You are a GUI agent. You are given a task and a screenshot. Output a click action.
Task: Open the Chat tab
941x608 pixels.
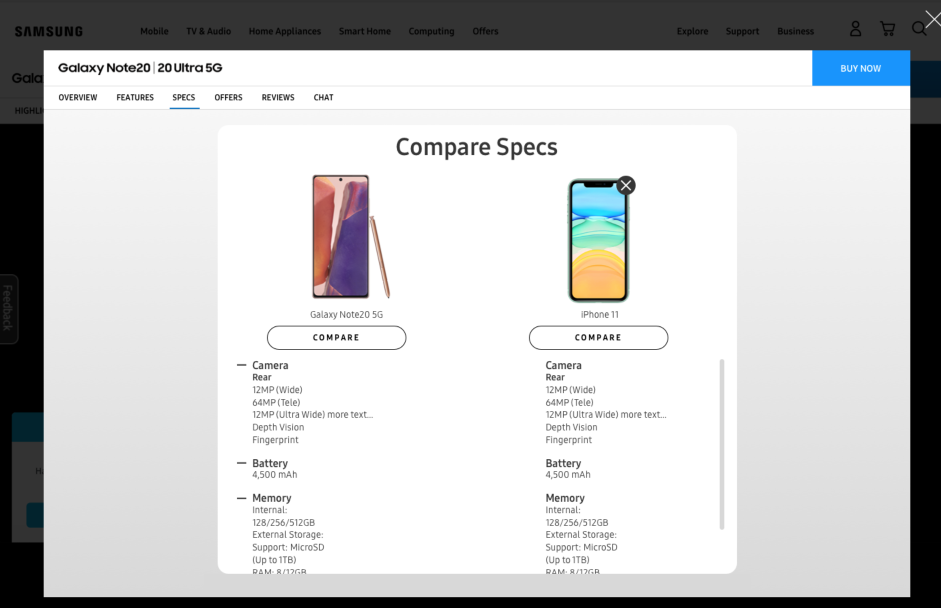click(x=323, y=97)
